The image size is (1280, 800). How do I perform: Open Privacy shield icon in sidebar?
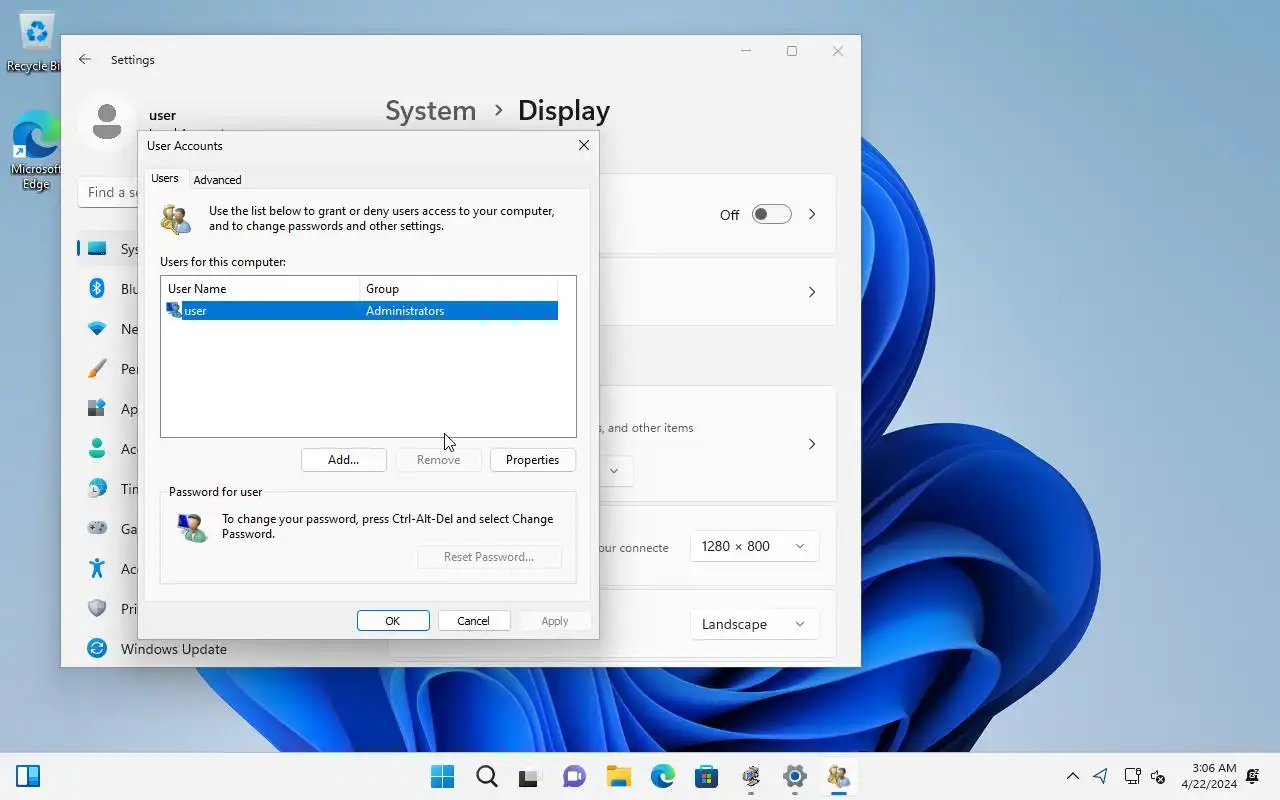pyautogui.click(x=97, y=609)
